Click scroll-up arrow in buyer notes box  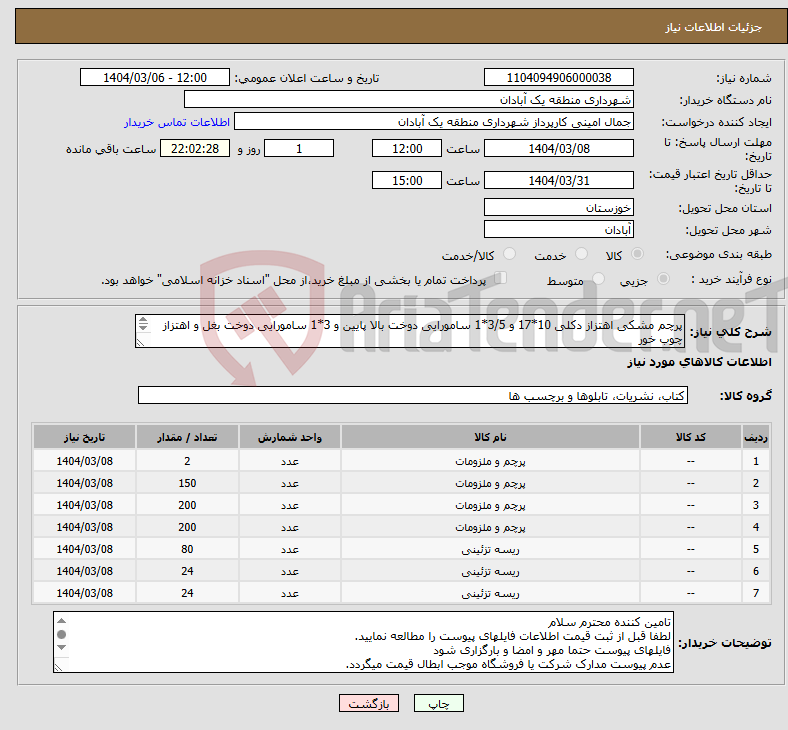pos(62,621)
